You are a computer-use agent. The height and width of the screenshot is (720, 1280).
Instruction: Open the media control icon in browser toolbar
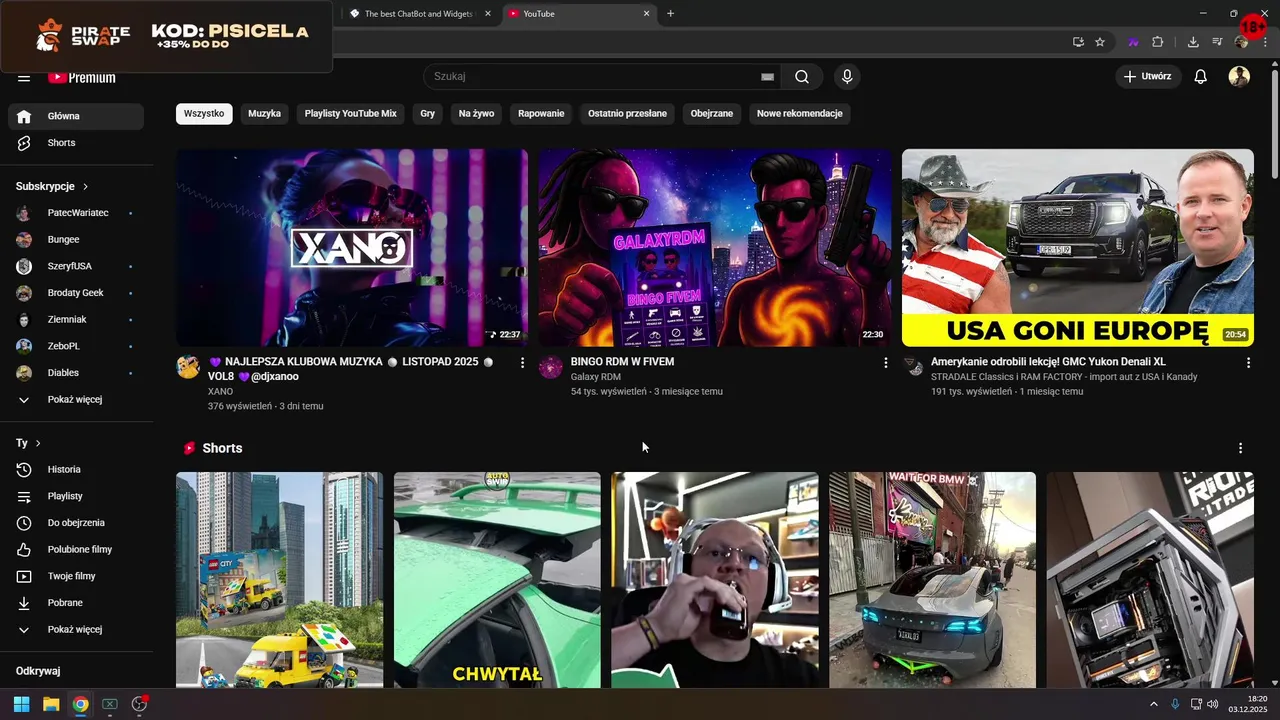1217,42
